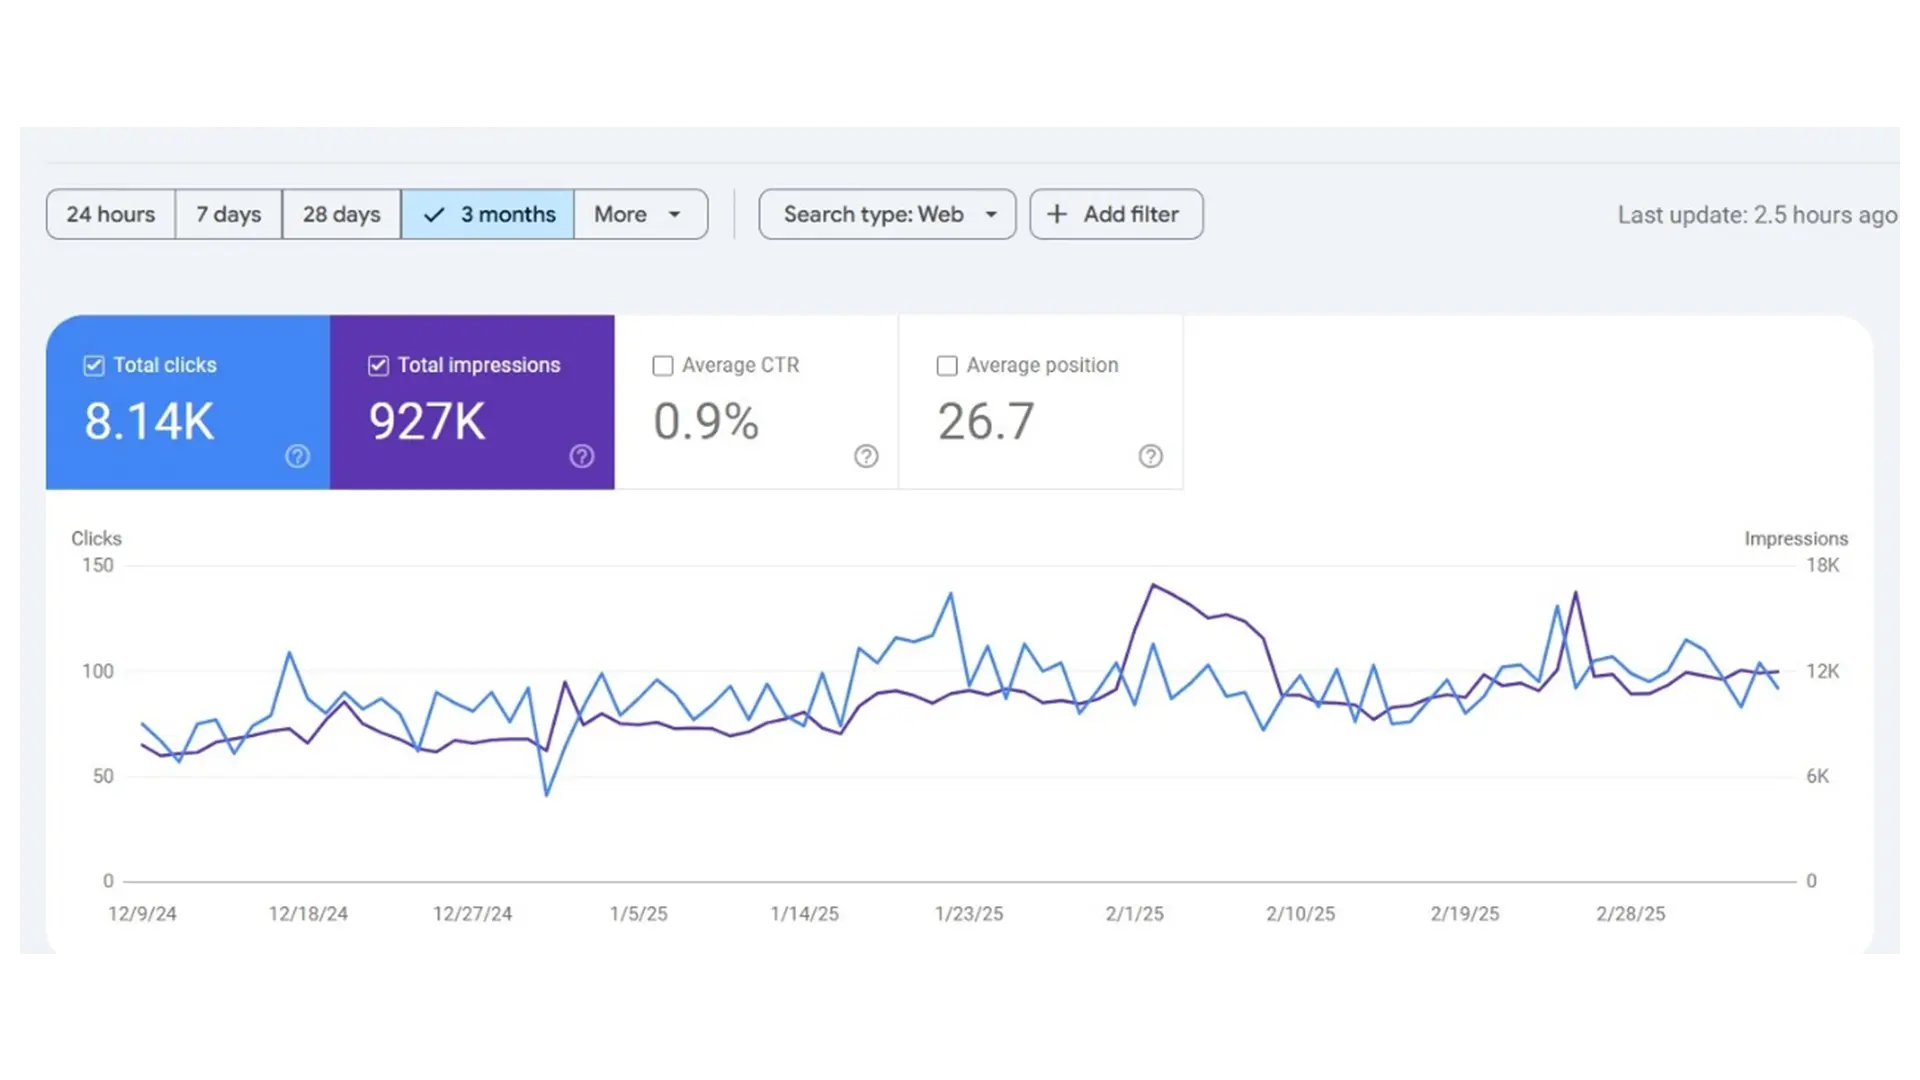Viewport: 1920px width, 1080px height.
Task: Click the 6K impressions axis label
Action: click(1818, 776)
